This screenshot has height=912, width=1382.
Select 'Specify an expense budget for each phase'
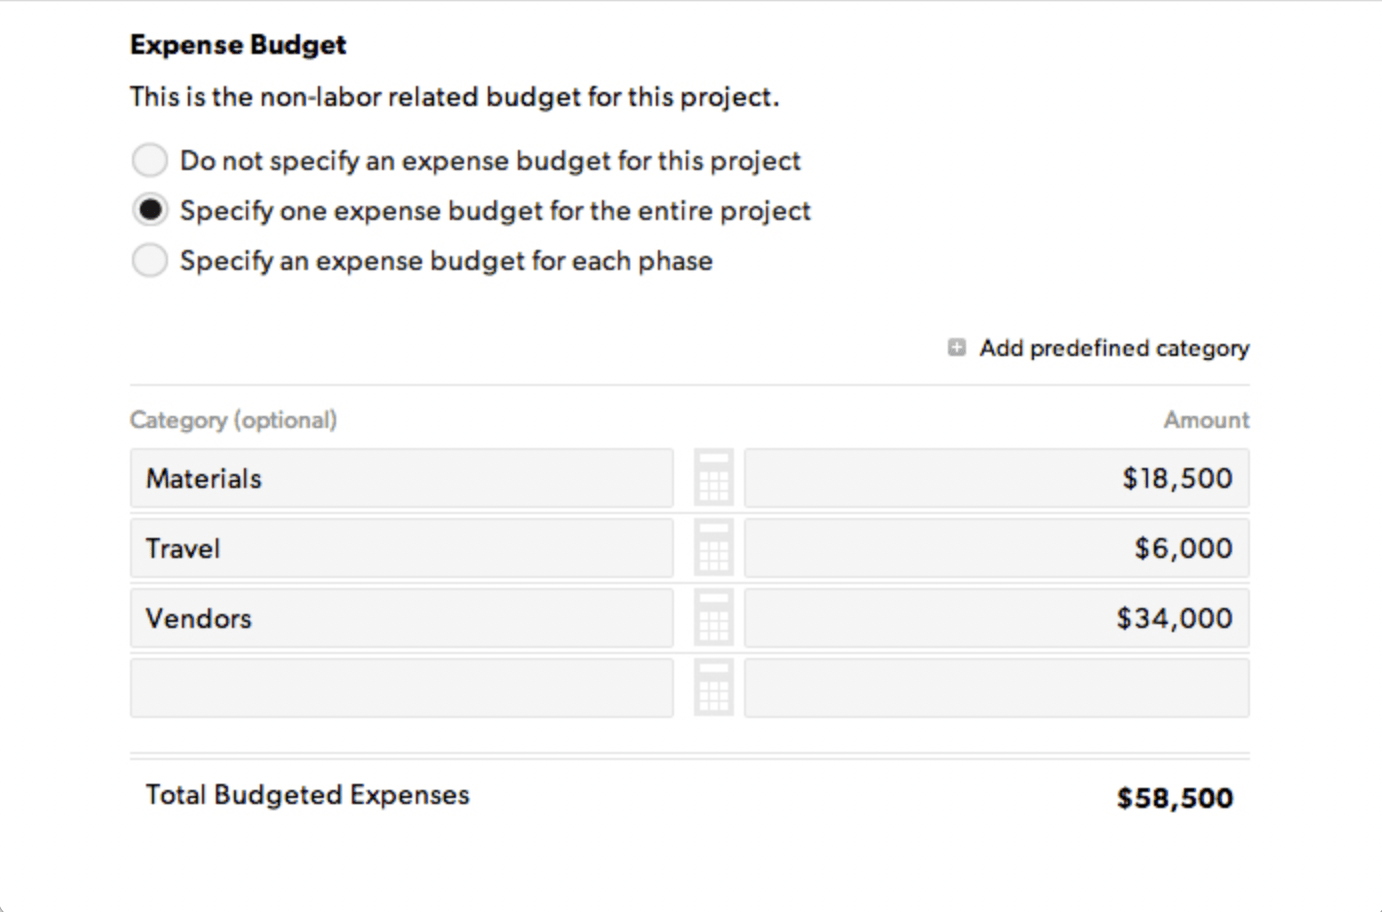(x=150, y=260)
